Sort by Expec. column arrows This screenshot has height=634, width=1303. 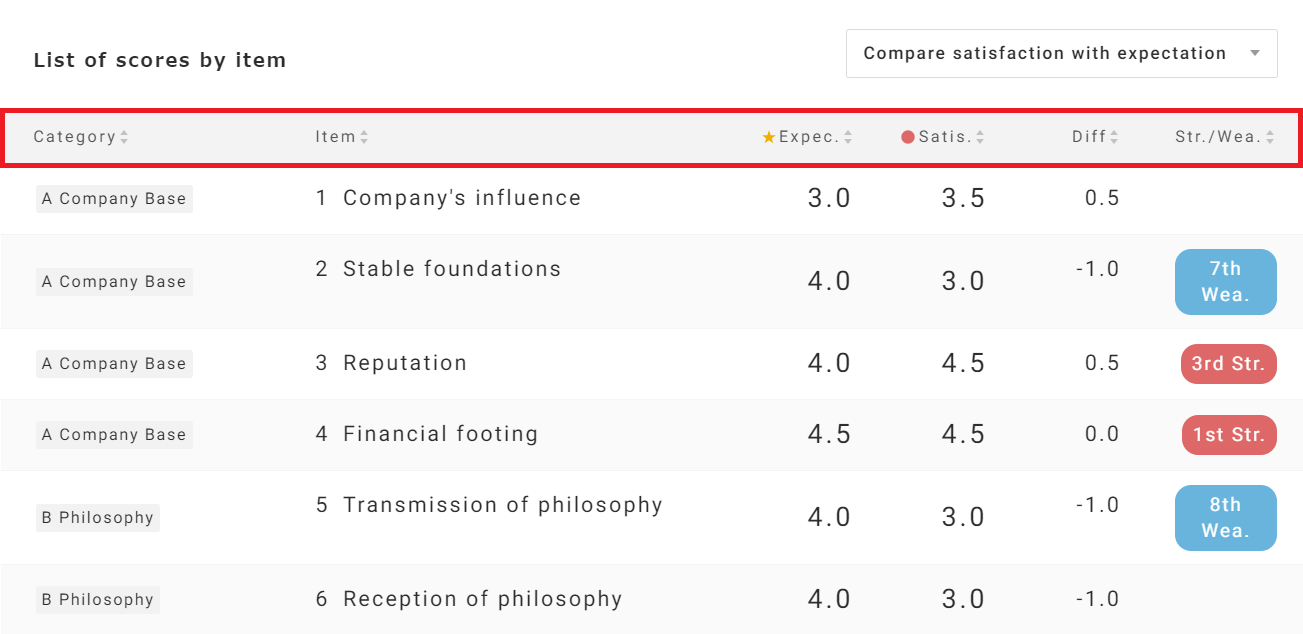pos(848,138)
